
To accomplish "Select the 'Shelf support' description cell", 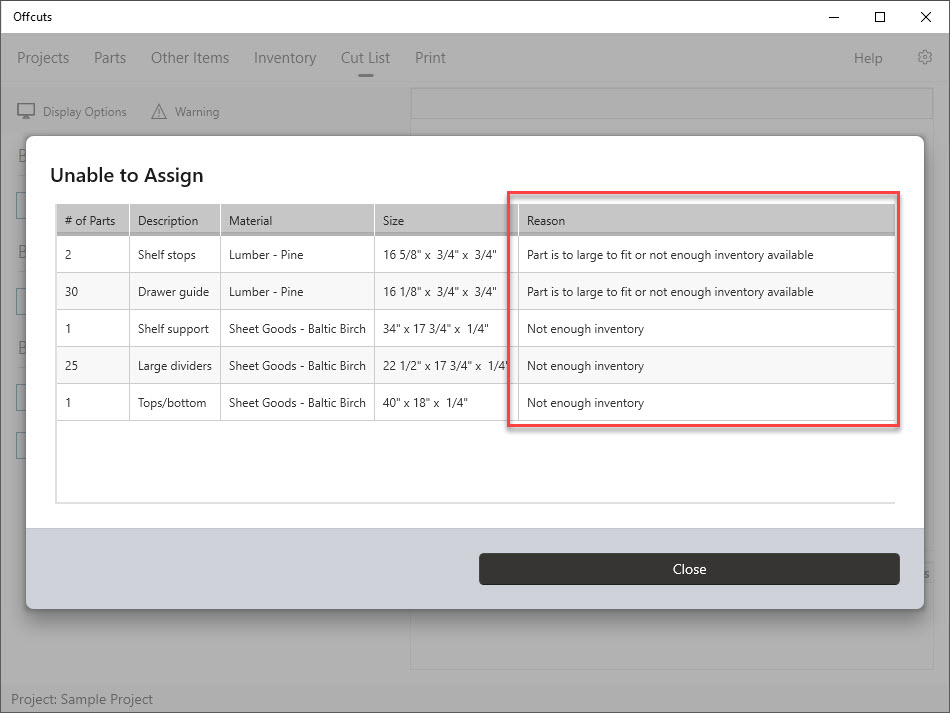I will click(x=173, y=329).
